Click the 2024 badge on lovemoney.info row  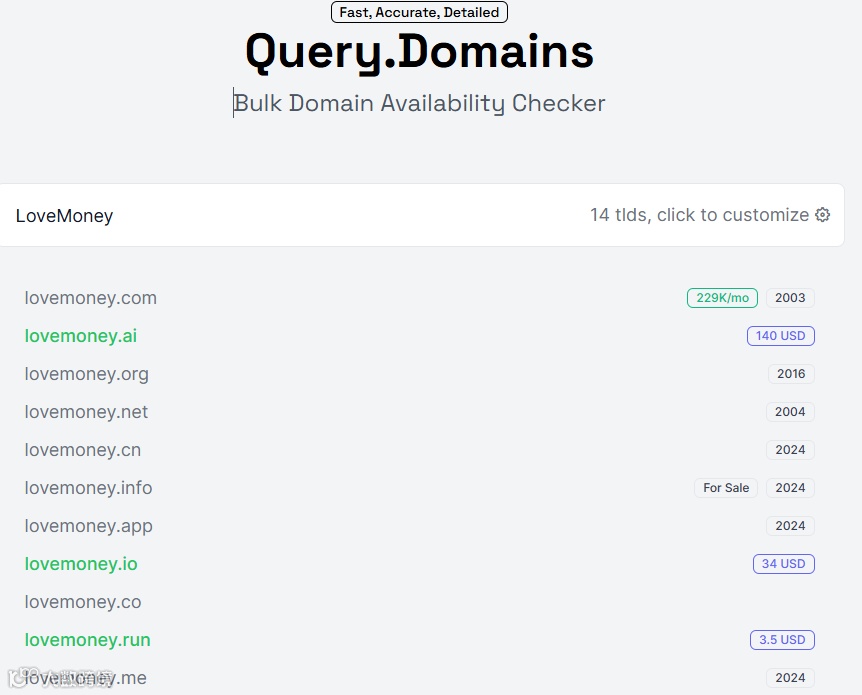(790, 488)
